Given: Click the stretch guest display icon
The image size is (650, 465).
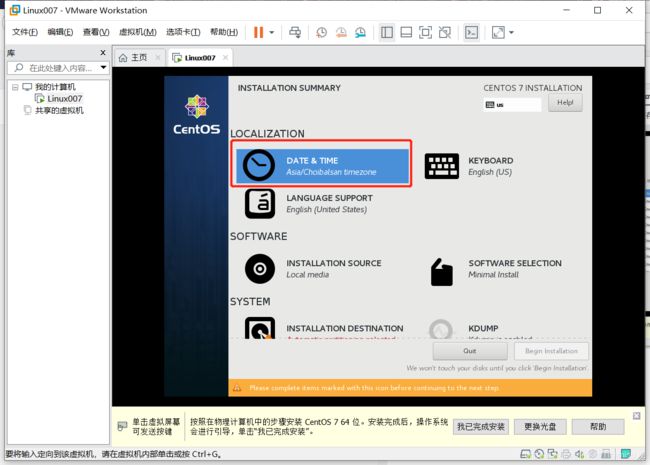Looking at the screenshot, I should [x=498, y=32].
